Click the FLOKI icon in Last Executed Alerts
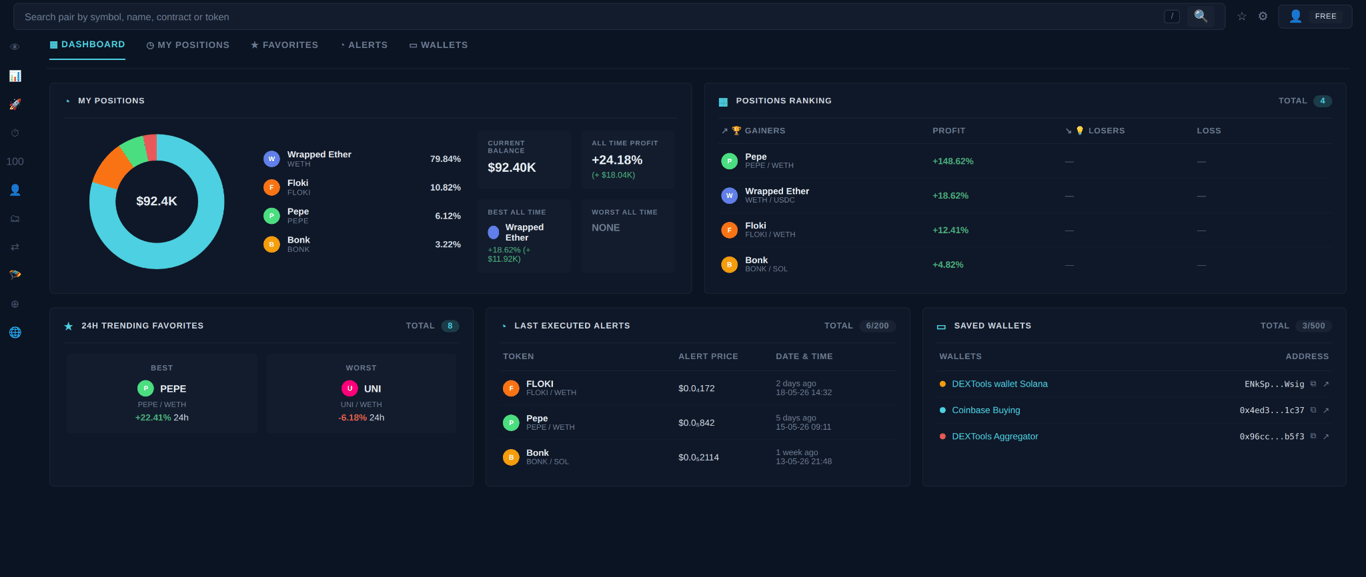Image resolution: width=1366 pixels, height=577 pixels. point(511,388)
